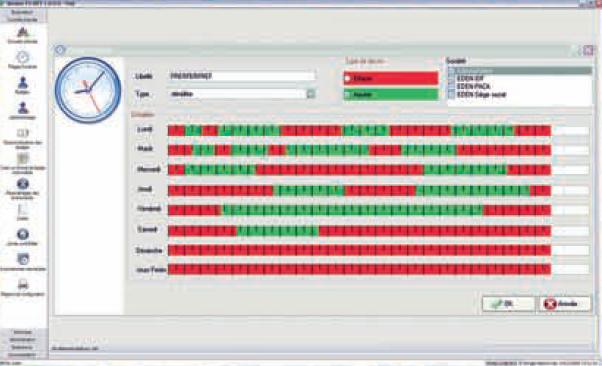Open the Plages horaires clock icon in sidebar
This screenshot has height=366, width=602.
(23, 58)
